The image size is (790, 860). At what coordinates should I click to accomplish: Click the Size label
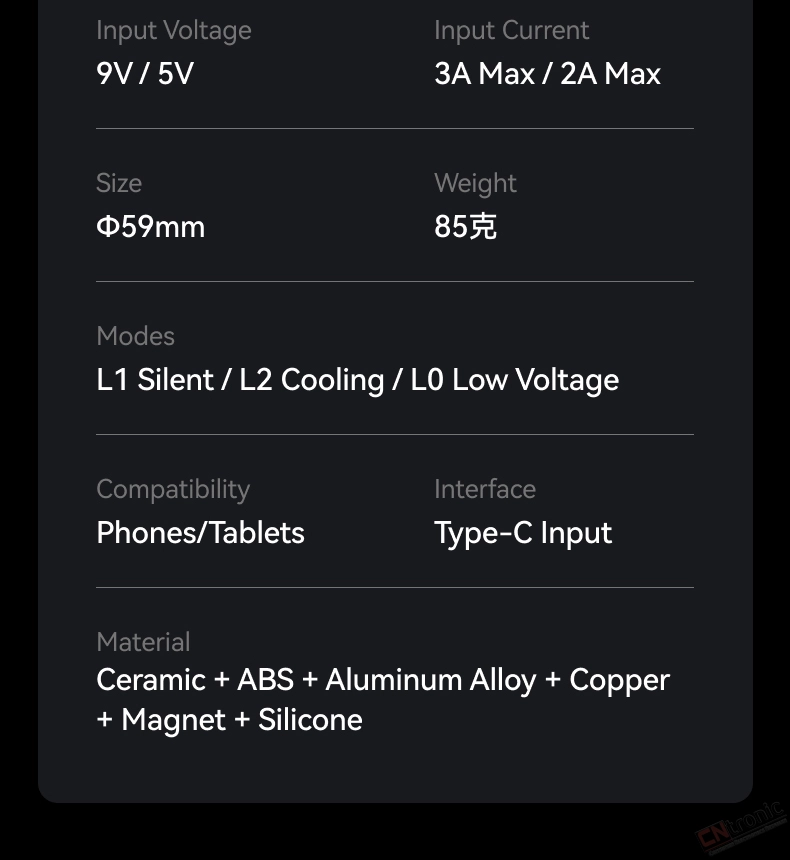point(119,183)
